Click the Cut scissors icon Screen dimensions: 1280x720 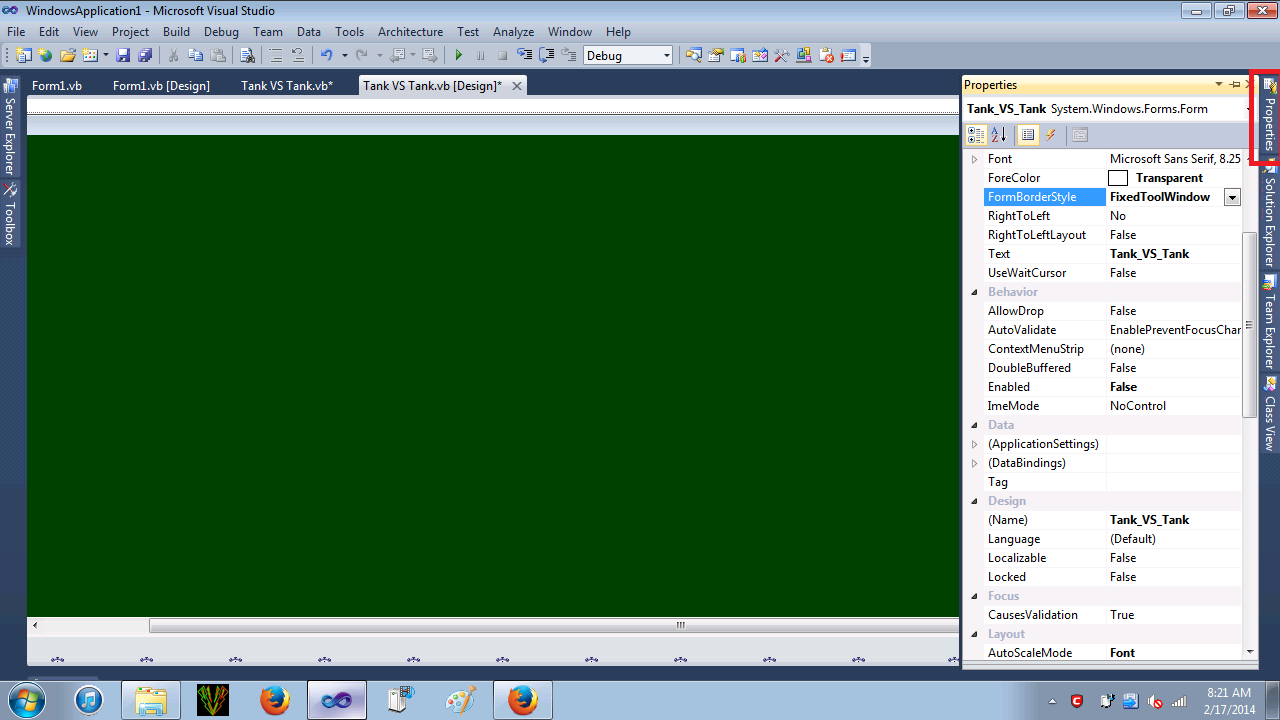pos(173,56)
